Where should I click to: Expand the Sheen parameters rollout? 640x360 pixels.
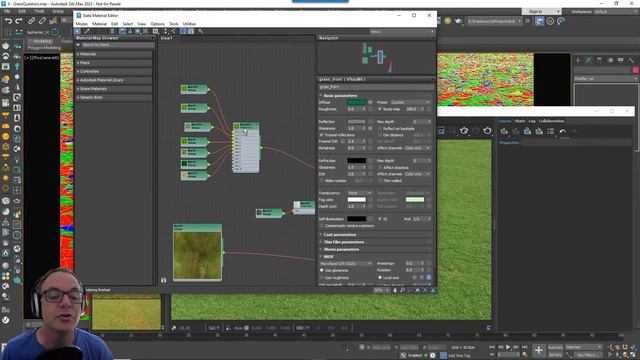pyautogui.click(x=375, y=249)
